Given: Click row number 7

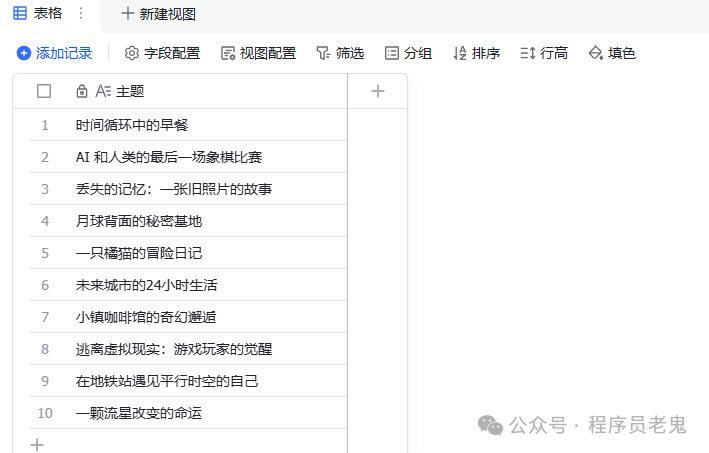Looking at the screenshot, I should [45, 317].
